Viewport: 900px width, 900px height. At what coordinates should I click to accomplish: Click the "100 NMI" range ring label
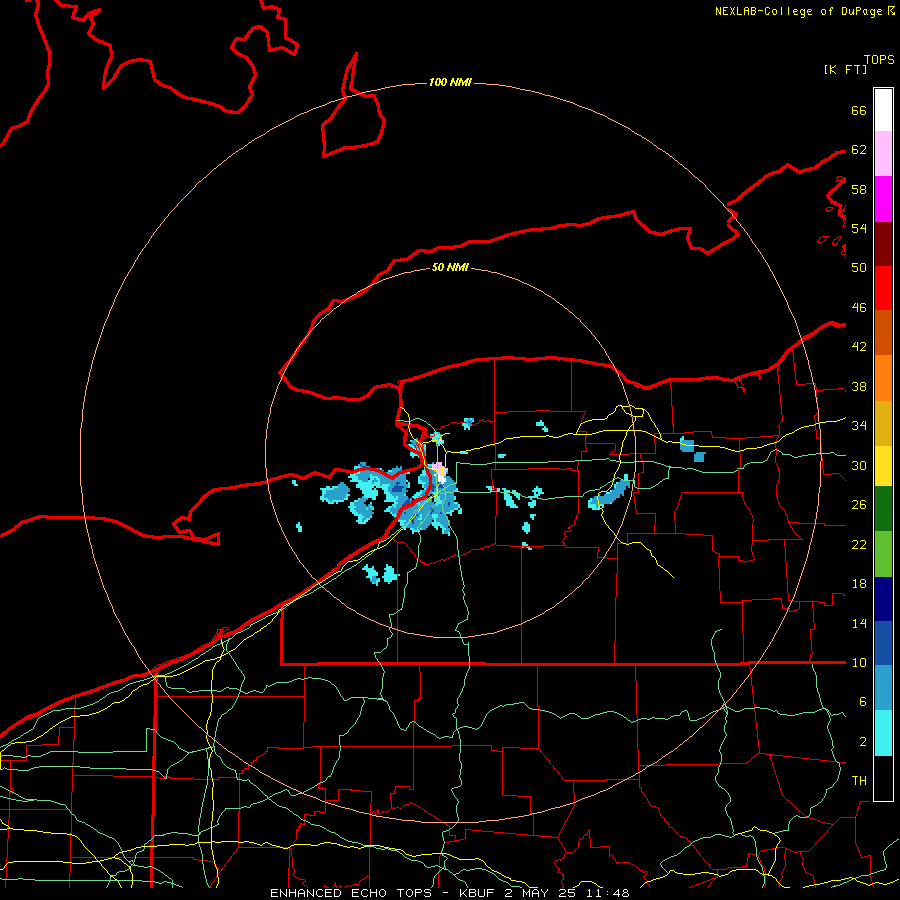[x=450, y=82]
